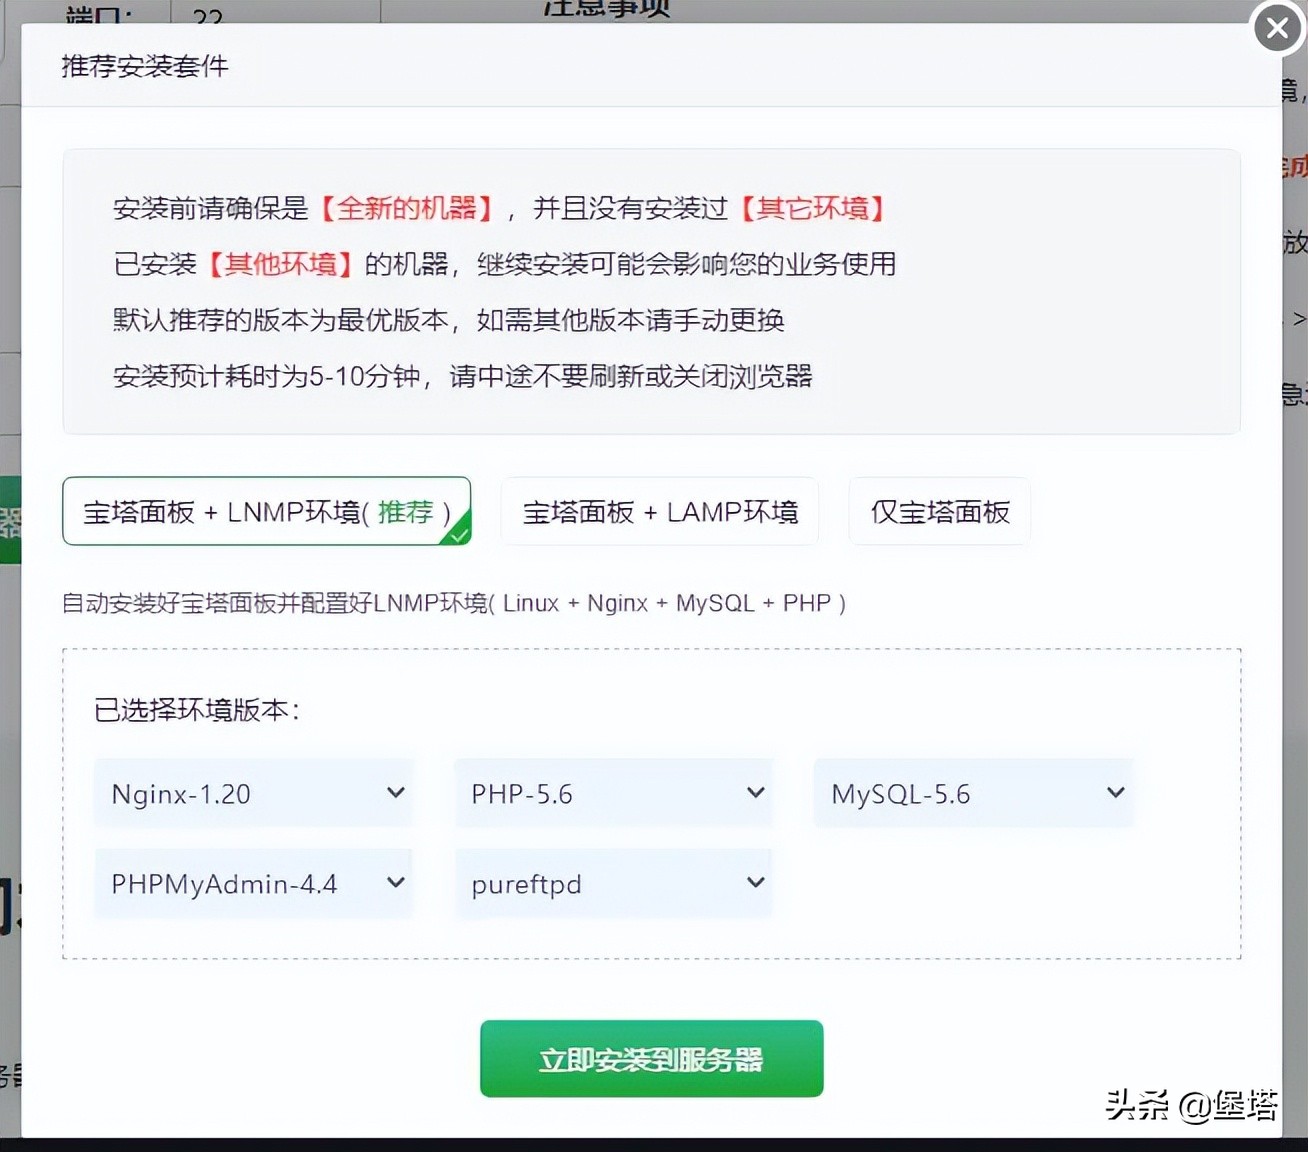Image resolution: width=1308 pixels, height=1152 pixels.
Task: Close the 推荐安装套件 dialog
Action: 1276,28
